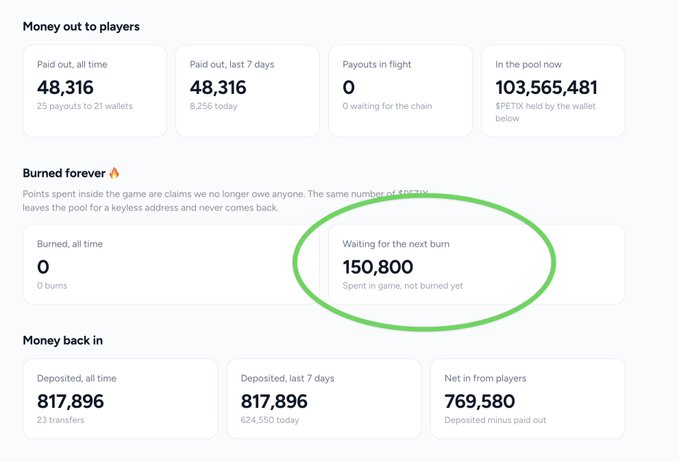
Task: Click the 23 transfers note
Action: 61,420
